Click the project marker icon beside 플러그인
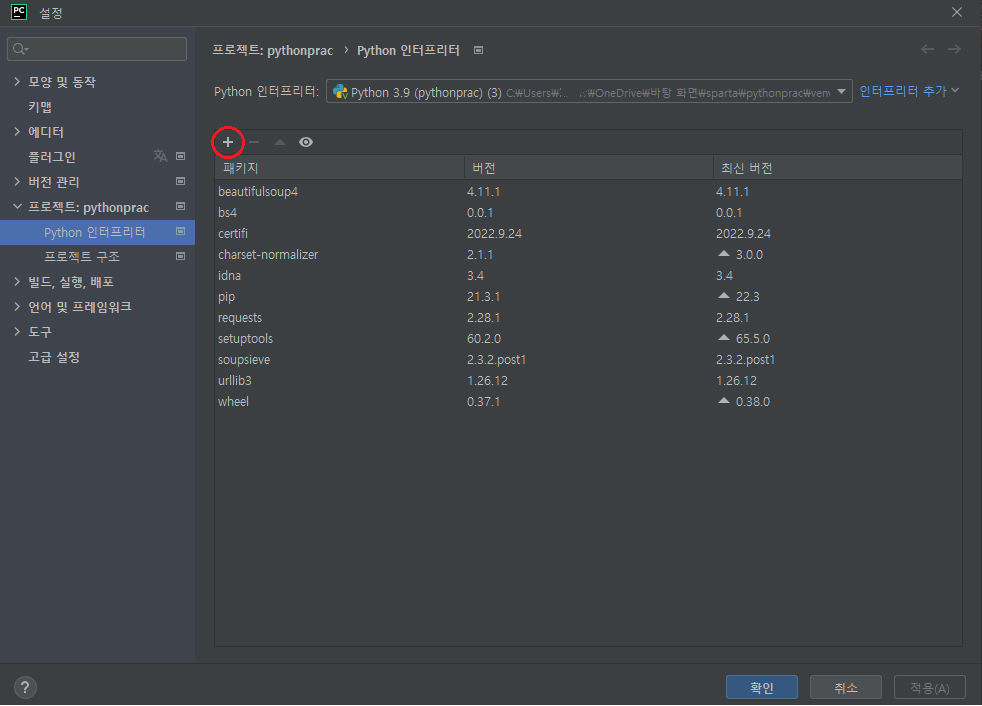 tap(180, 156)
